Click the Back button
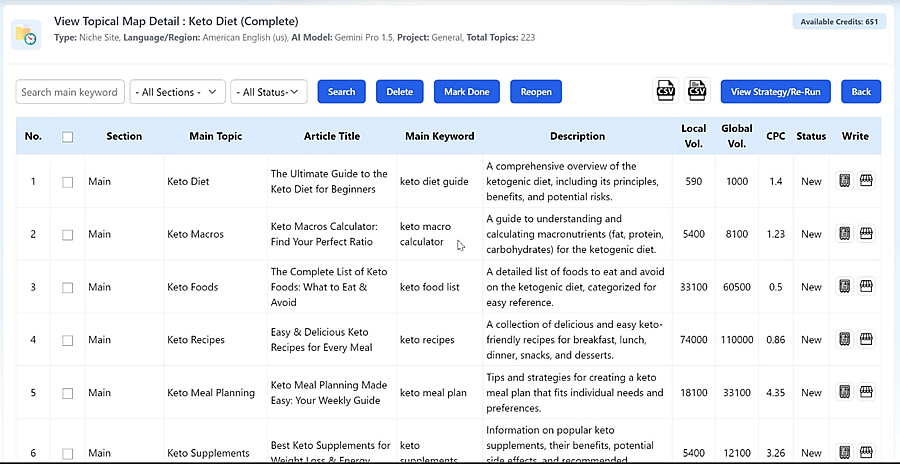 [861, 92]
